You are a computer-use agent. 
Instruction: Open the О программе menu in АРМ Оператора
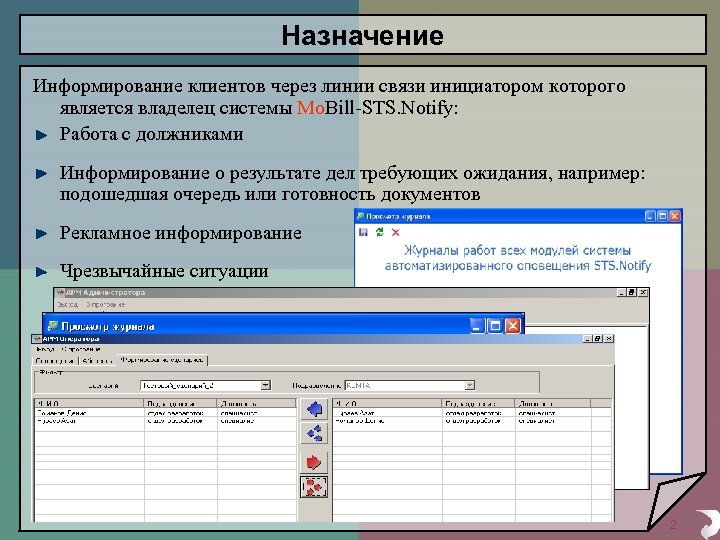[x=81, y=349]
